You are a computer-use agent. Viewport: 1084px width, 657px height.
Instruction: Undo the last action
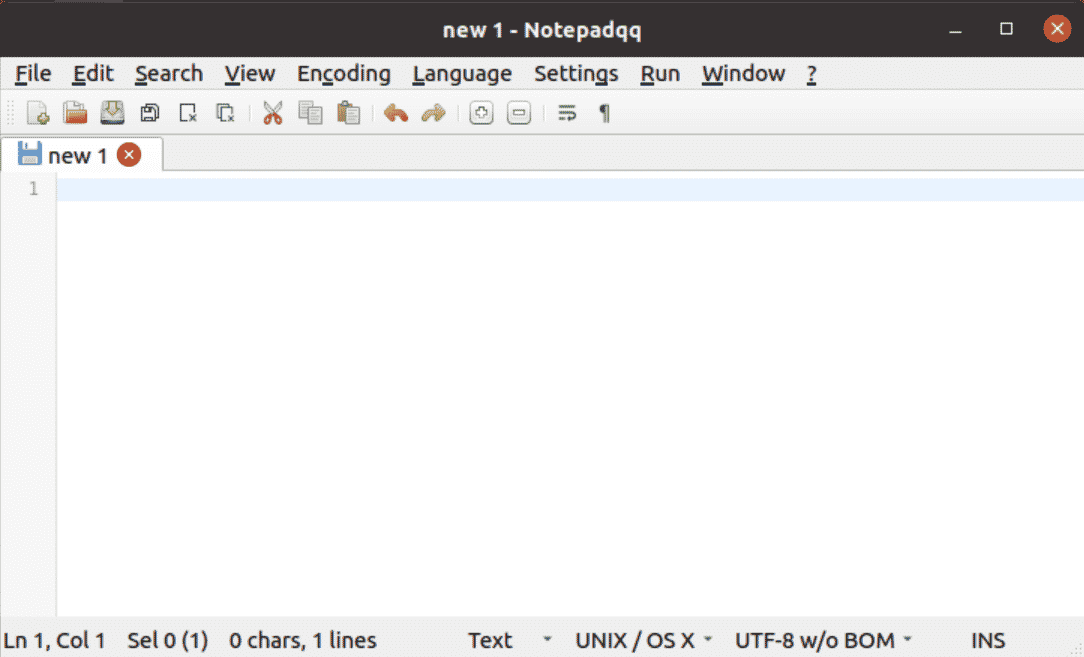click(x=395, y=113)
